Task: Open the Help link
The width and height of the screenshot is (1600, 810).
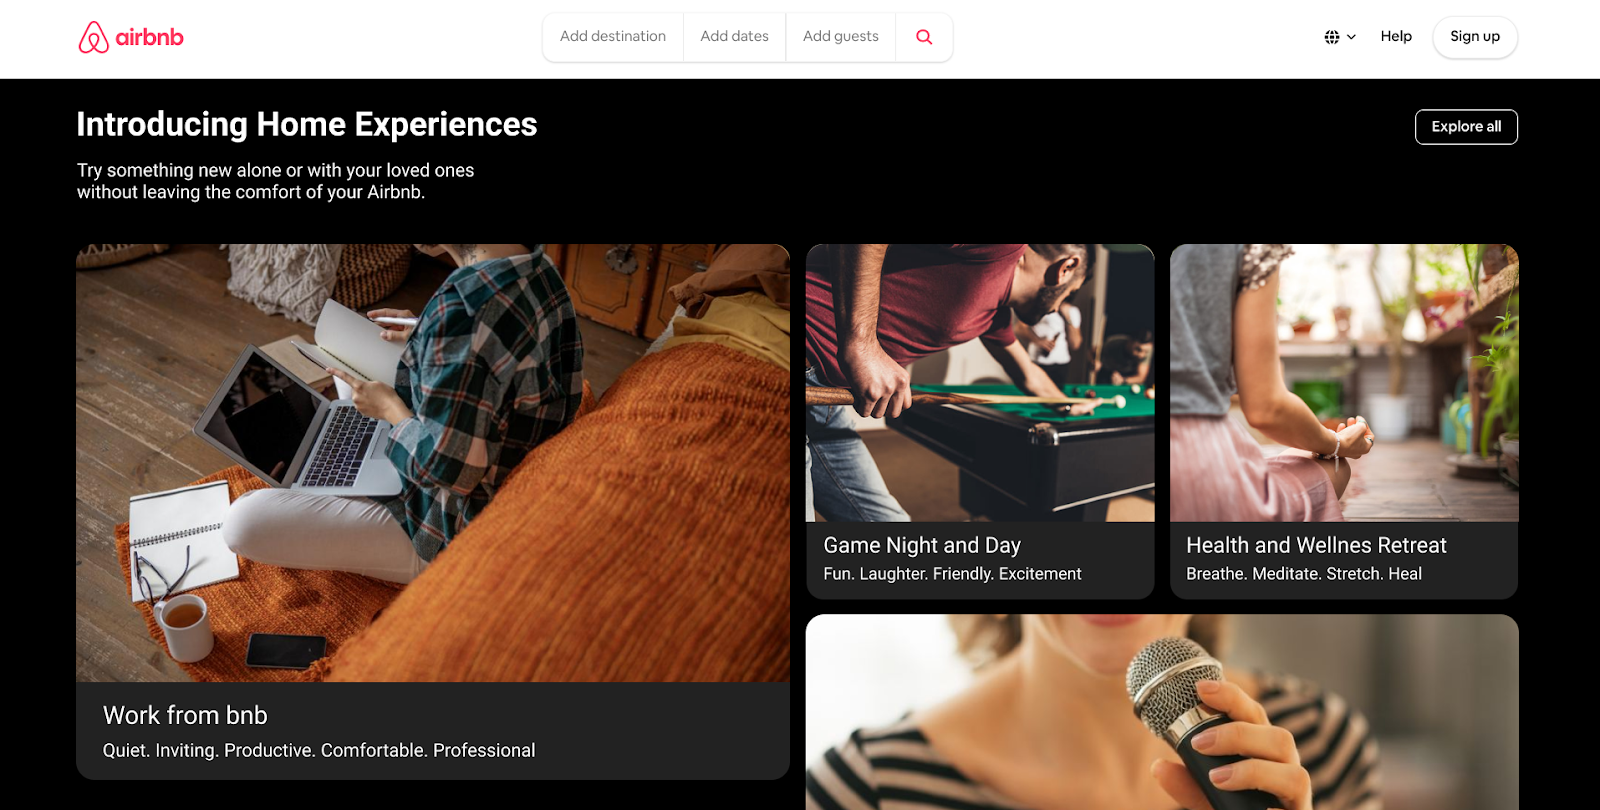Action: click(1396, 37)
